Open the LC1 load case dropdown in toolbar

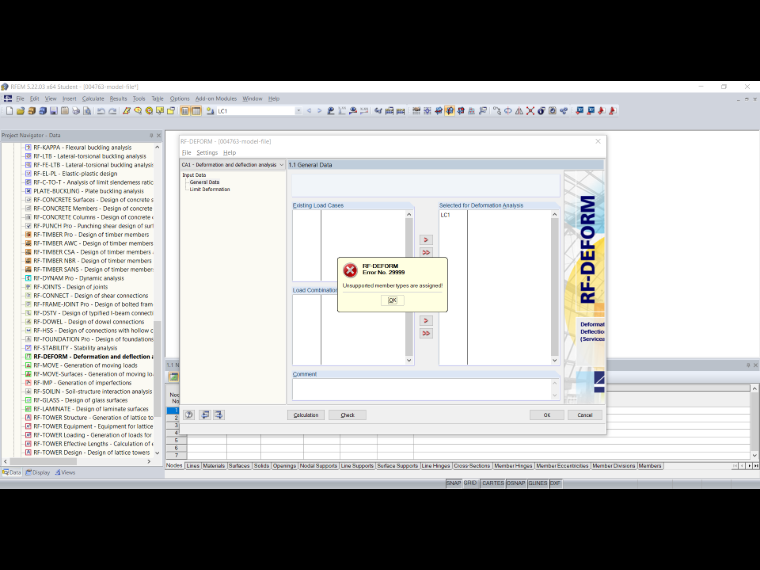tap(298, 111)
